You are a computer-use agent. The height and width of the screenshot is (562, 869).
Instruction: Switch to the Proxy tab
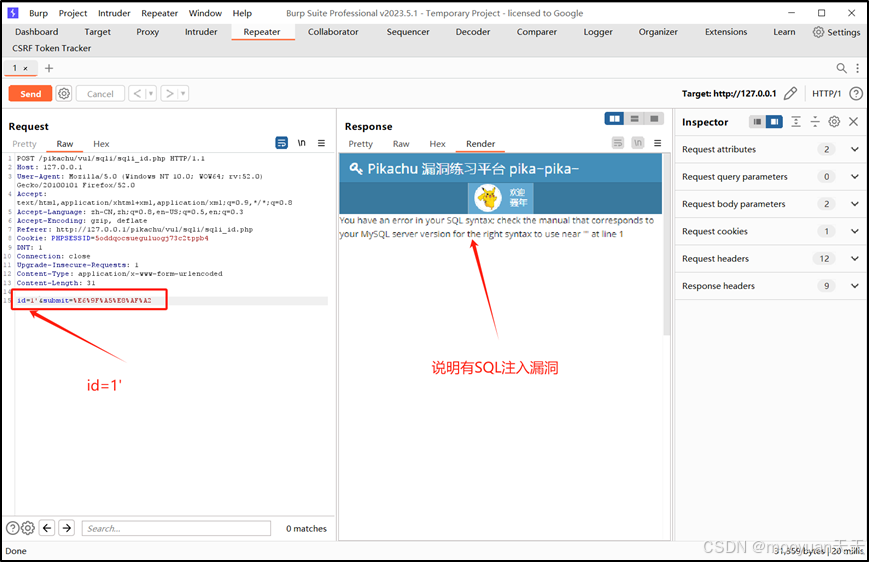pos(147,32)
